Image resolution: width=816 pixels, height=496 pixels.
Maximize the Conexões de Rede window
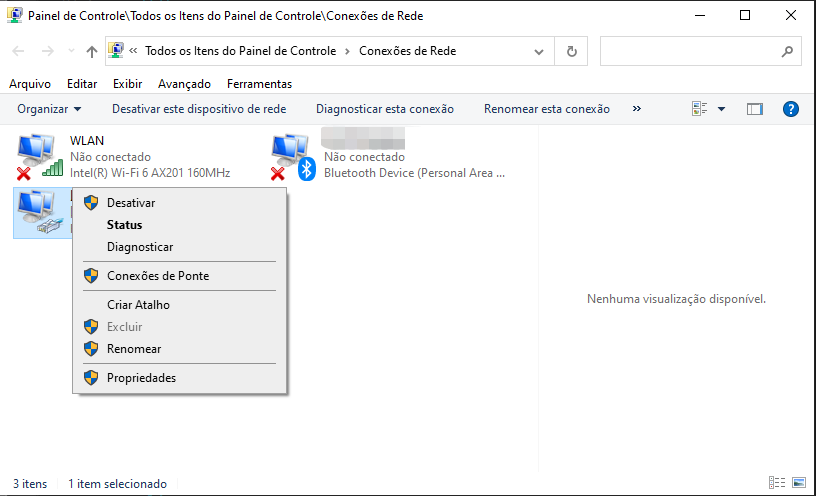pos(745,15)
